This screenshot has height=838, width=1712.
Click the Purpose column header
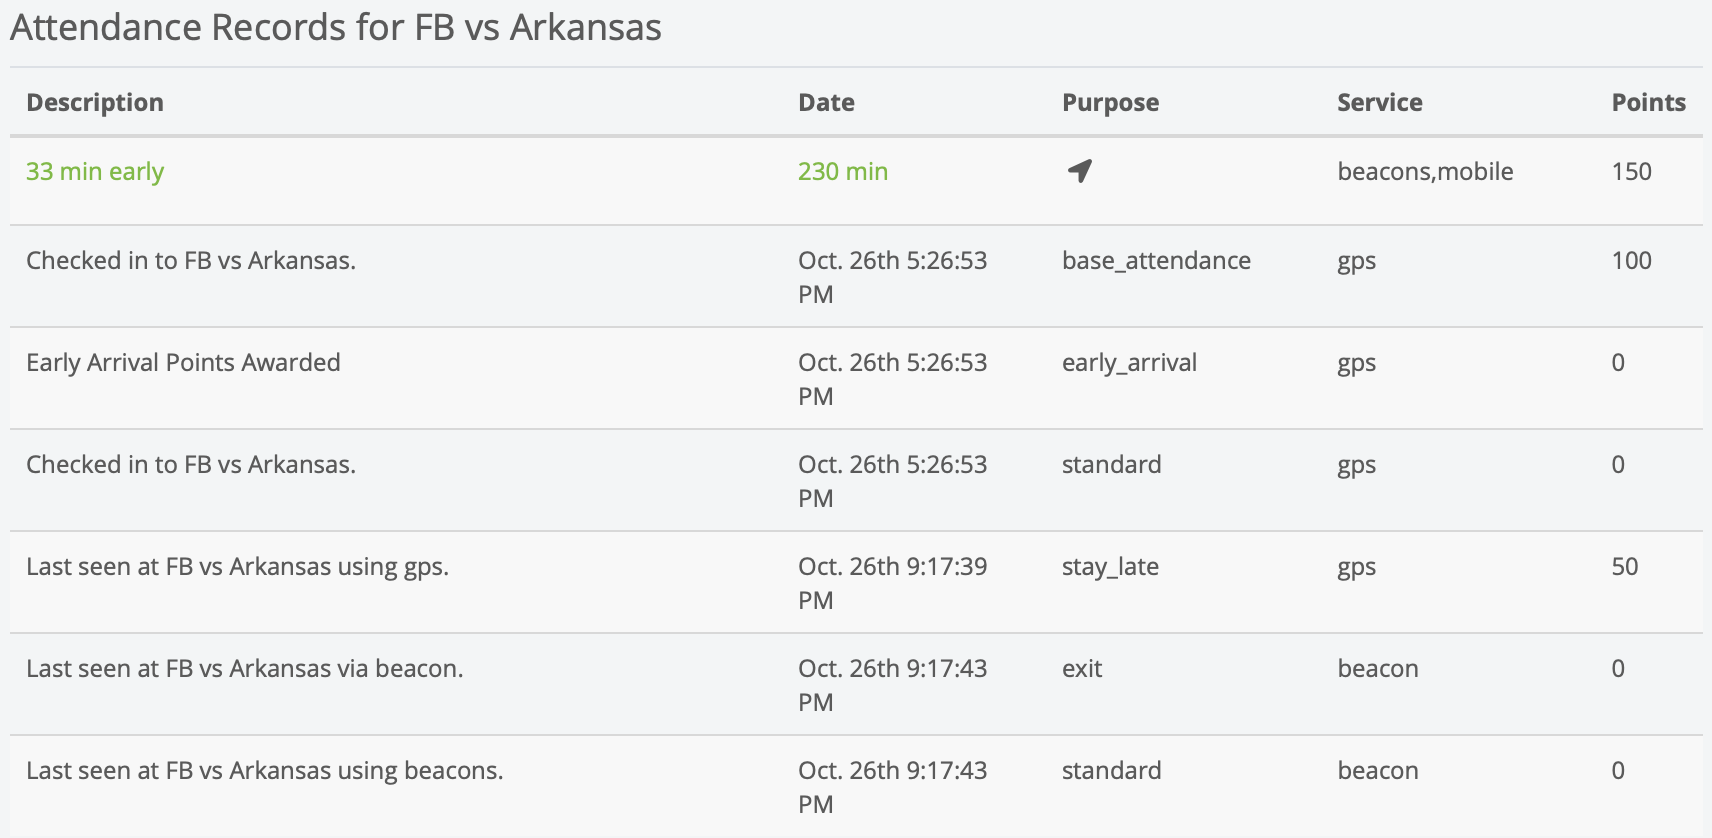click(x=1110, y=102)
